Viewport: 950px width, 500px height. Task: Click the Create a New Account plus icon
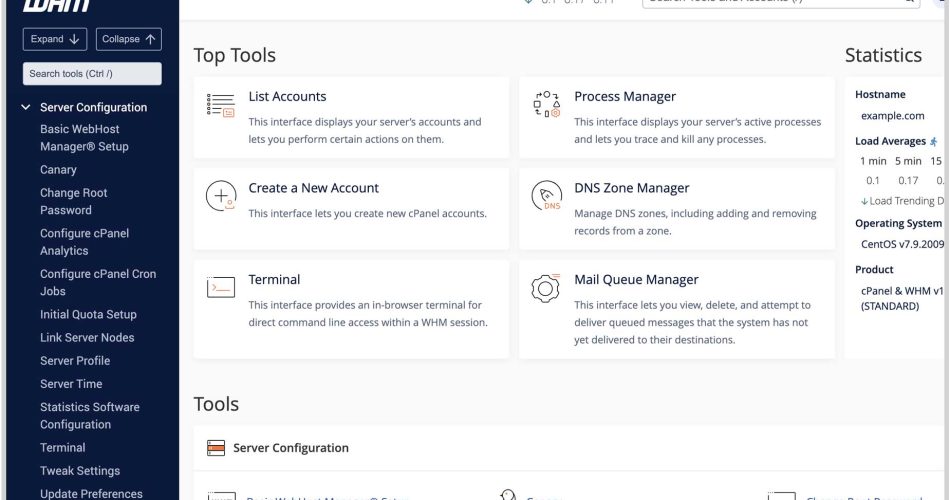click(221, 196)
